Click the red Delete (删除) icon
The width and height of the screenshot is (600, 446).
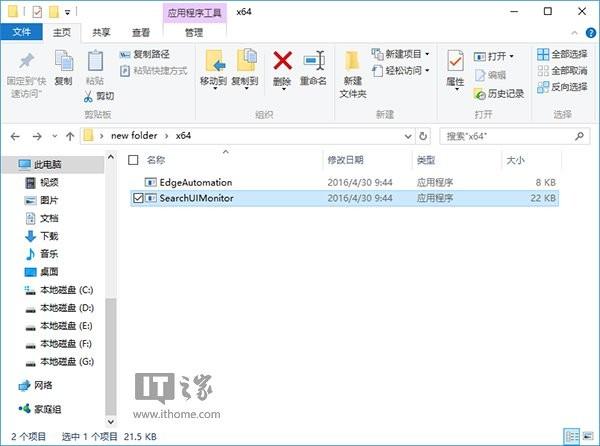282,61
